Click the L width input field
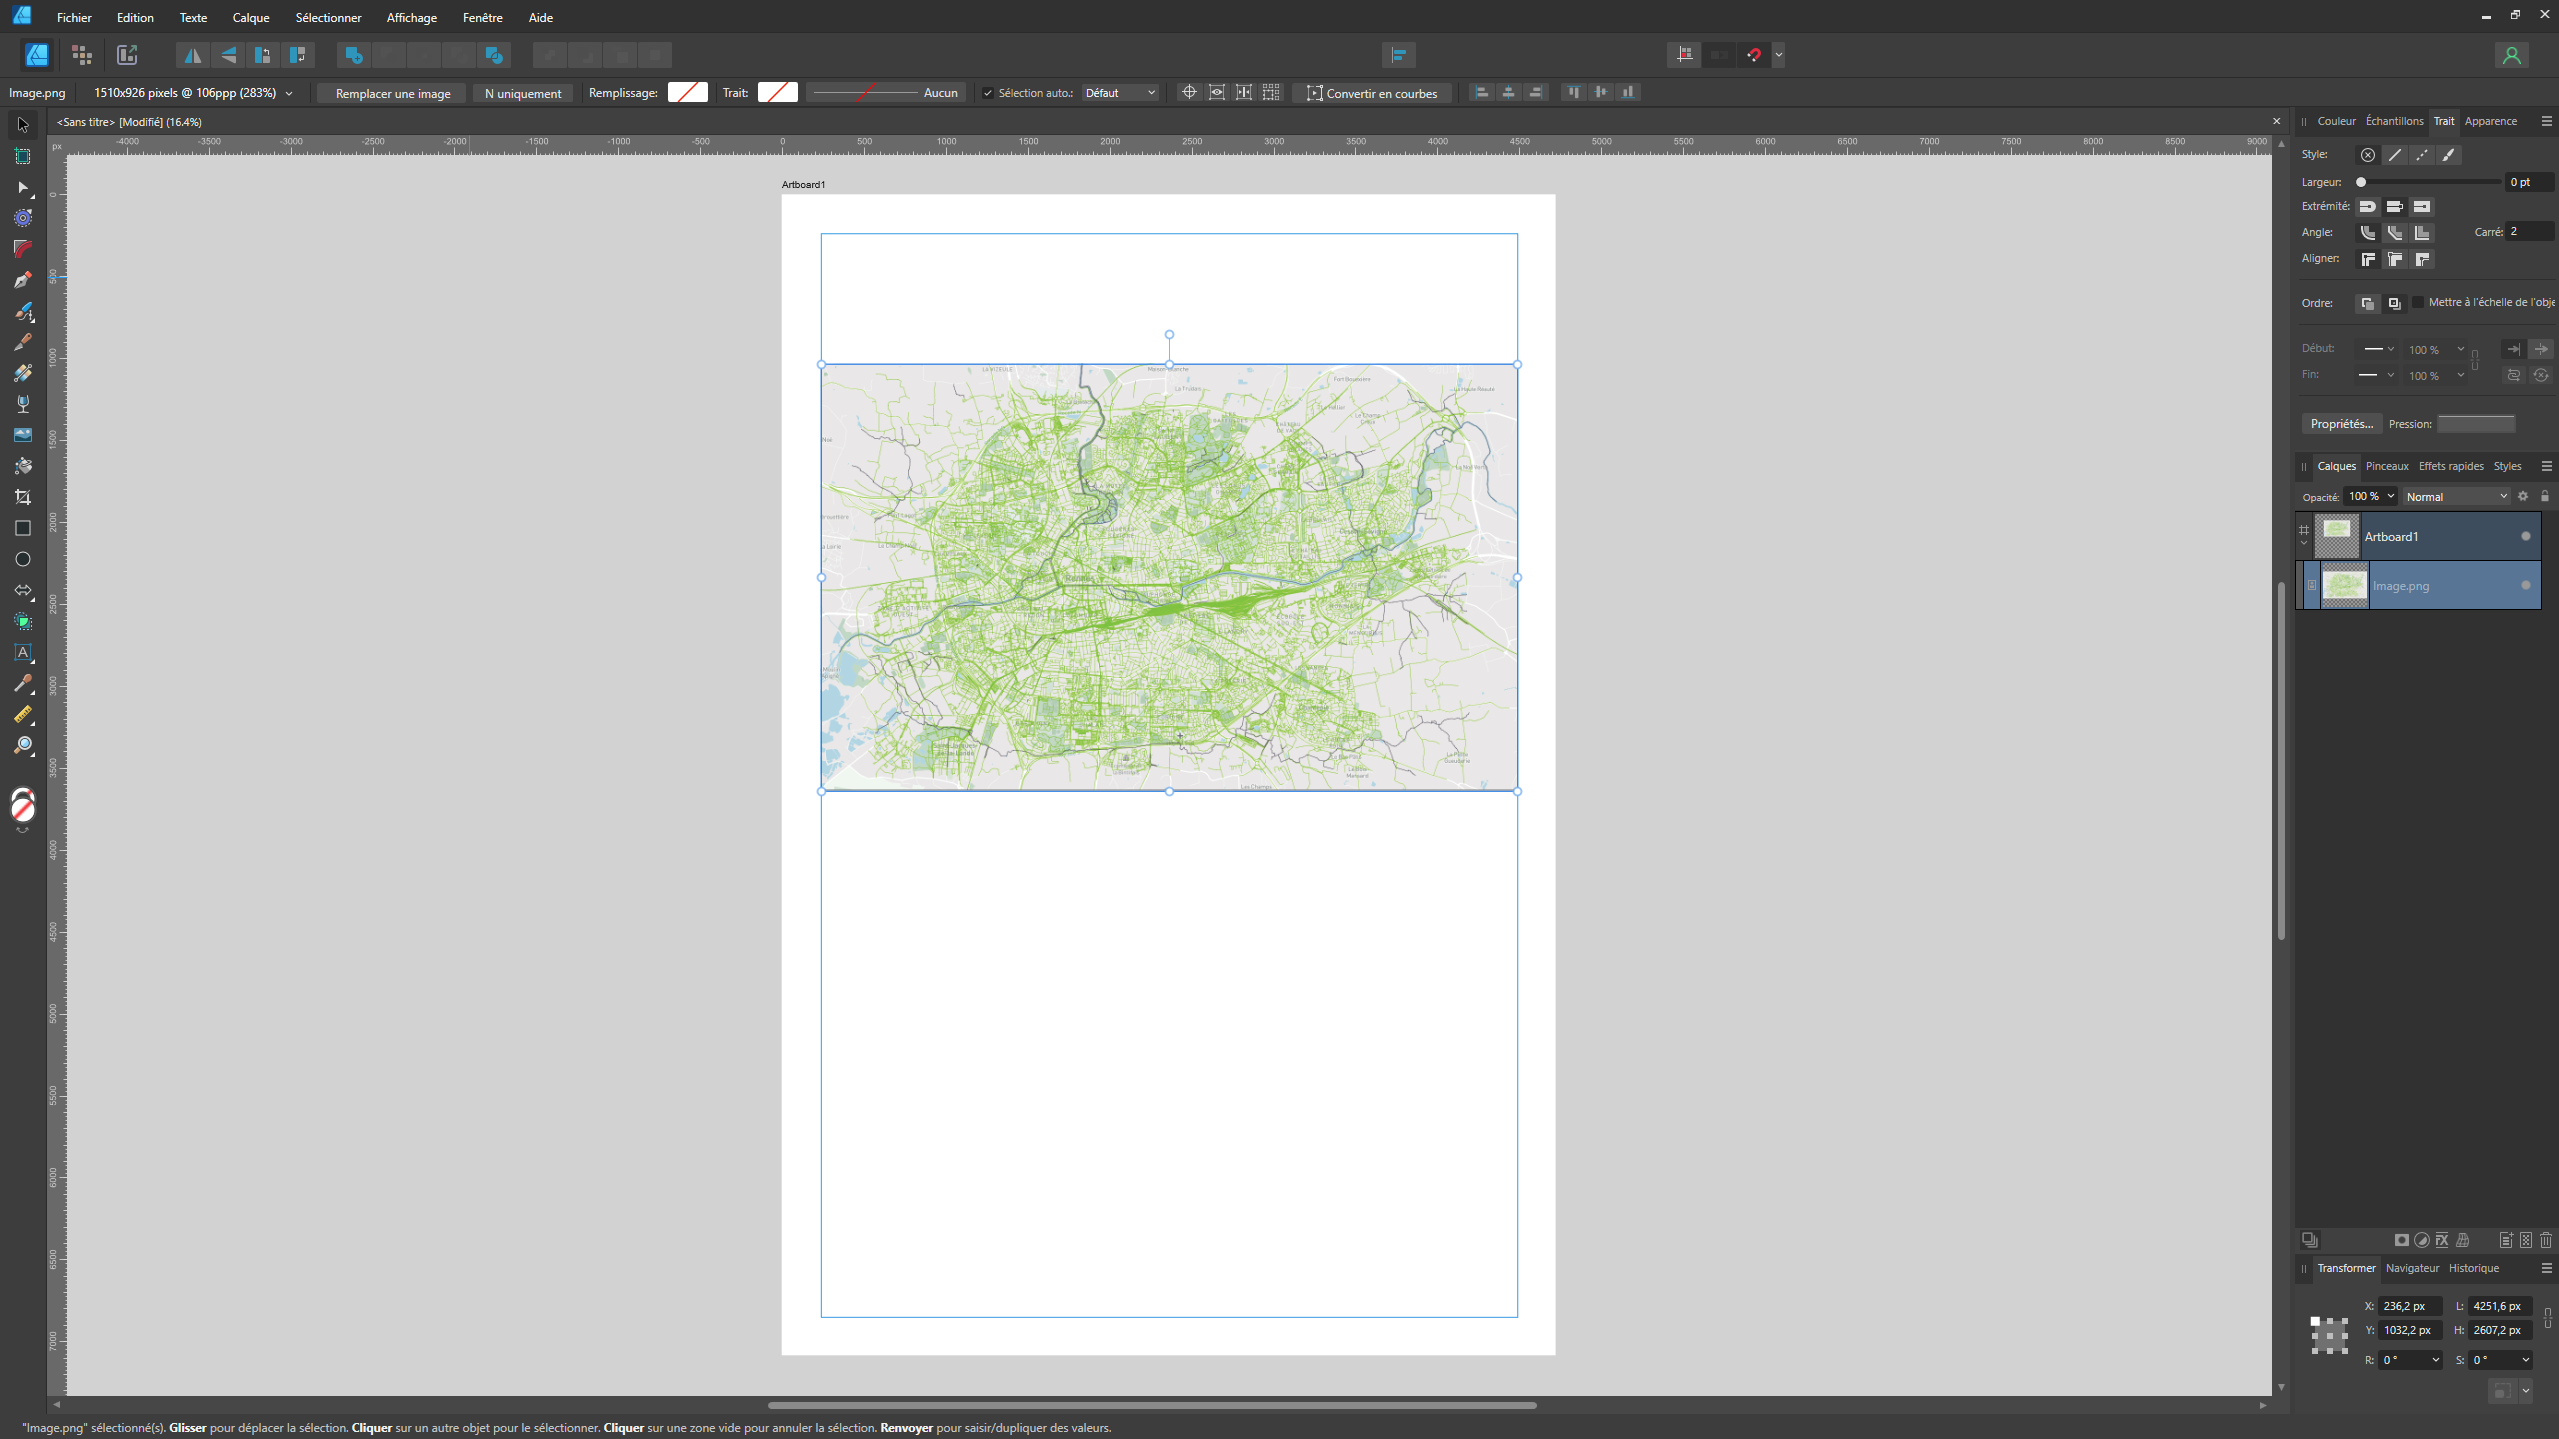The height and width of the screenshot is (1439, 2559). [2498, 1306]
